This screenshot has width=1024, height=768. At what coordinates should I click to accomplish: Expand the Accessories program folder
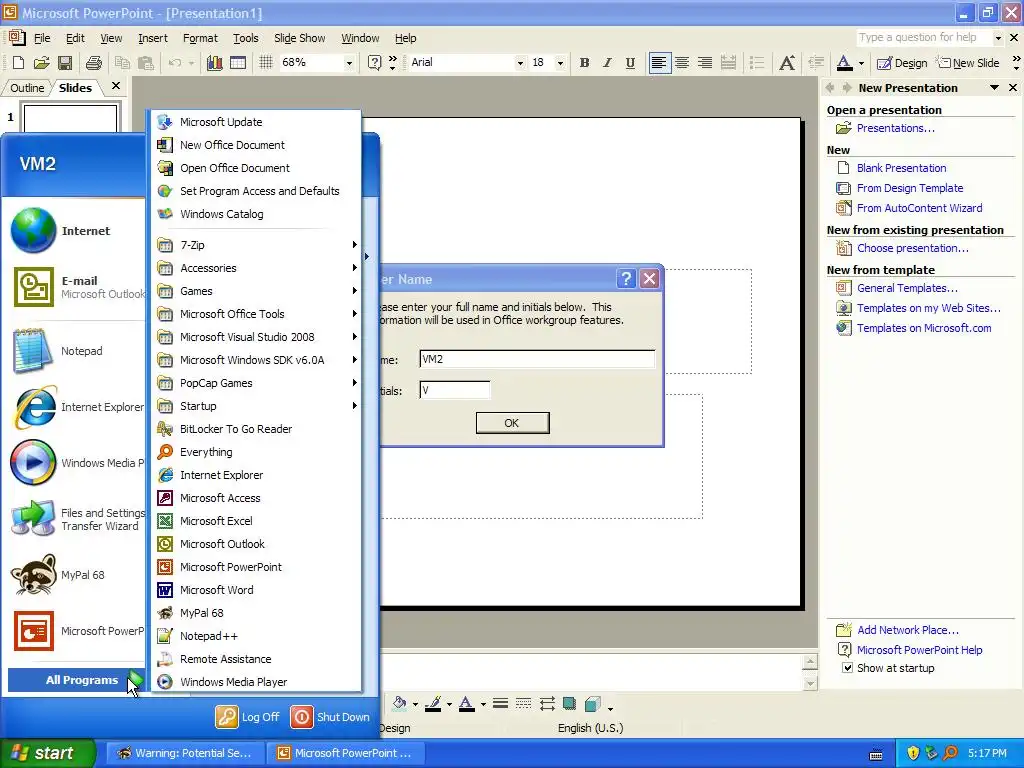257,268
